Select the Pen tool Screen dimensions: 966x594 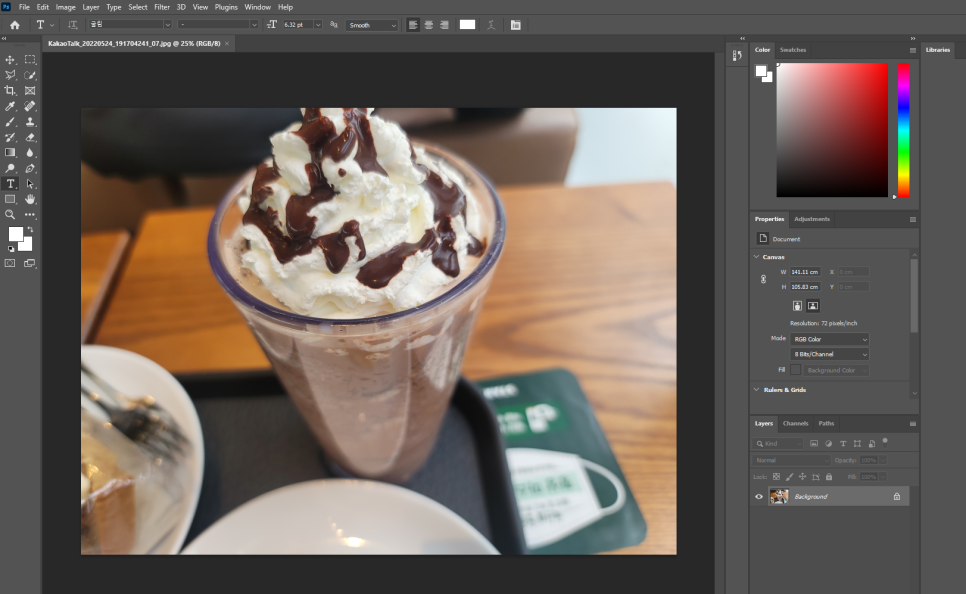pyautogui.click(x=30, y=168)
